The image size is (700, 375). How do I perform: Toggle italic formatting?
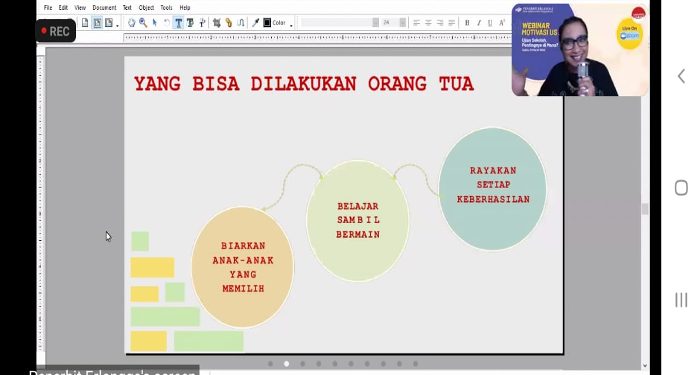coord(479,23)
